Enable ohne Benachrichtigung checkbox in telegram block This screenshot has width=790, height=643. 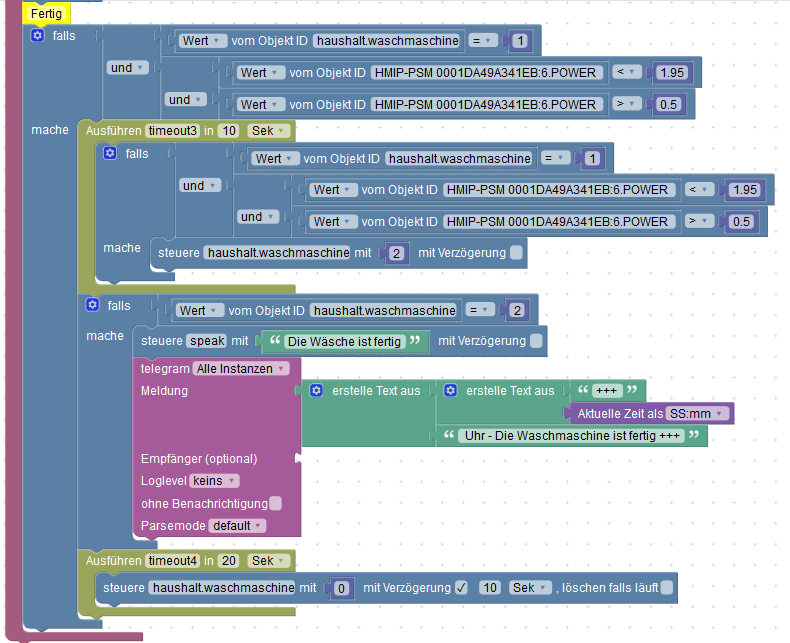click(276, 503)
